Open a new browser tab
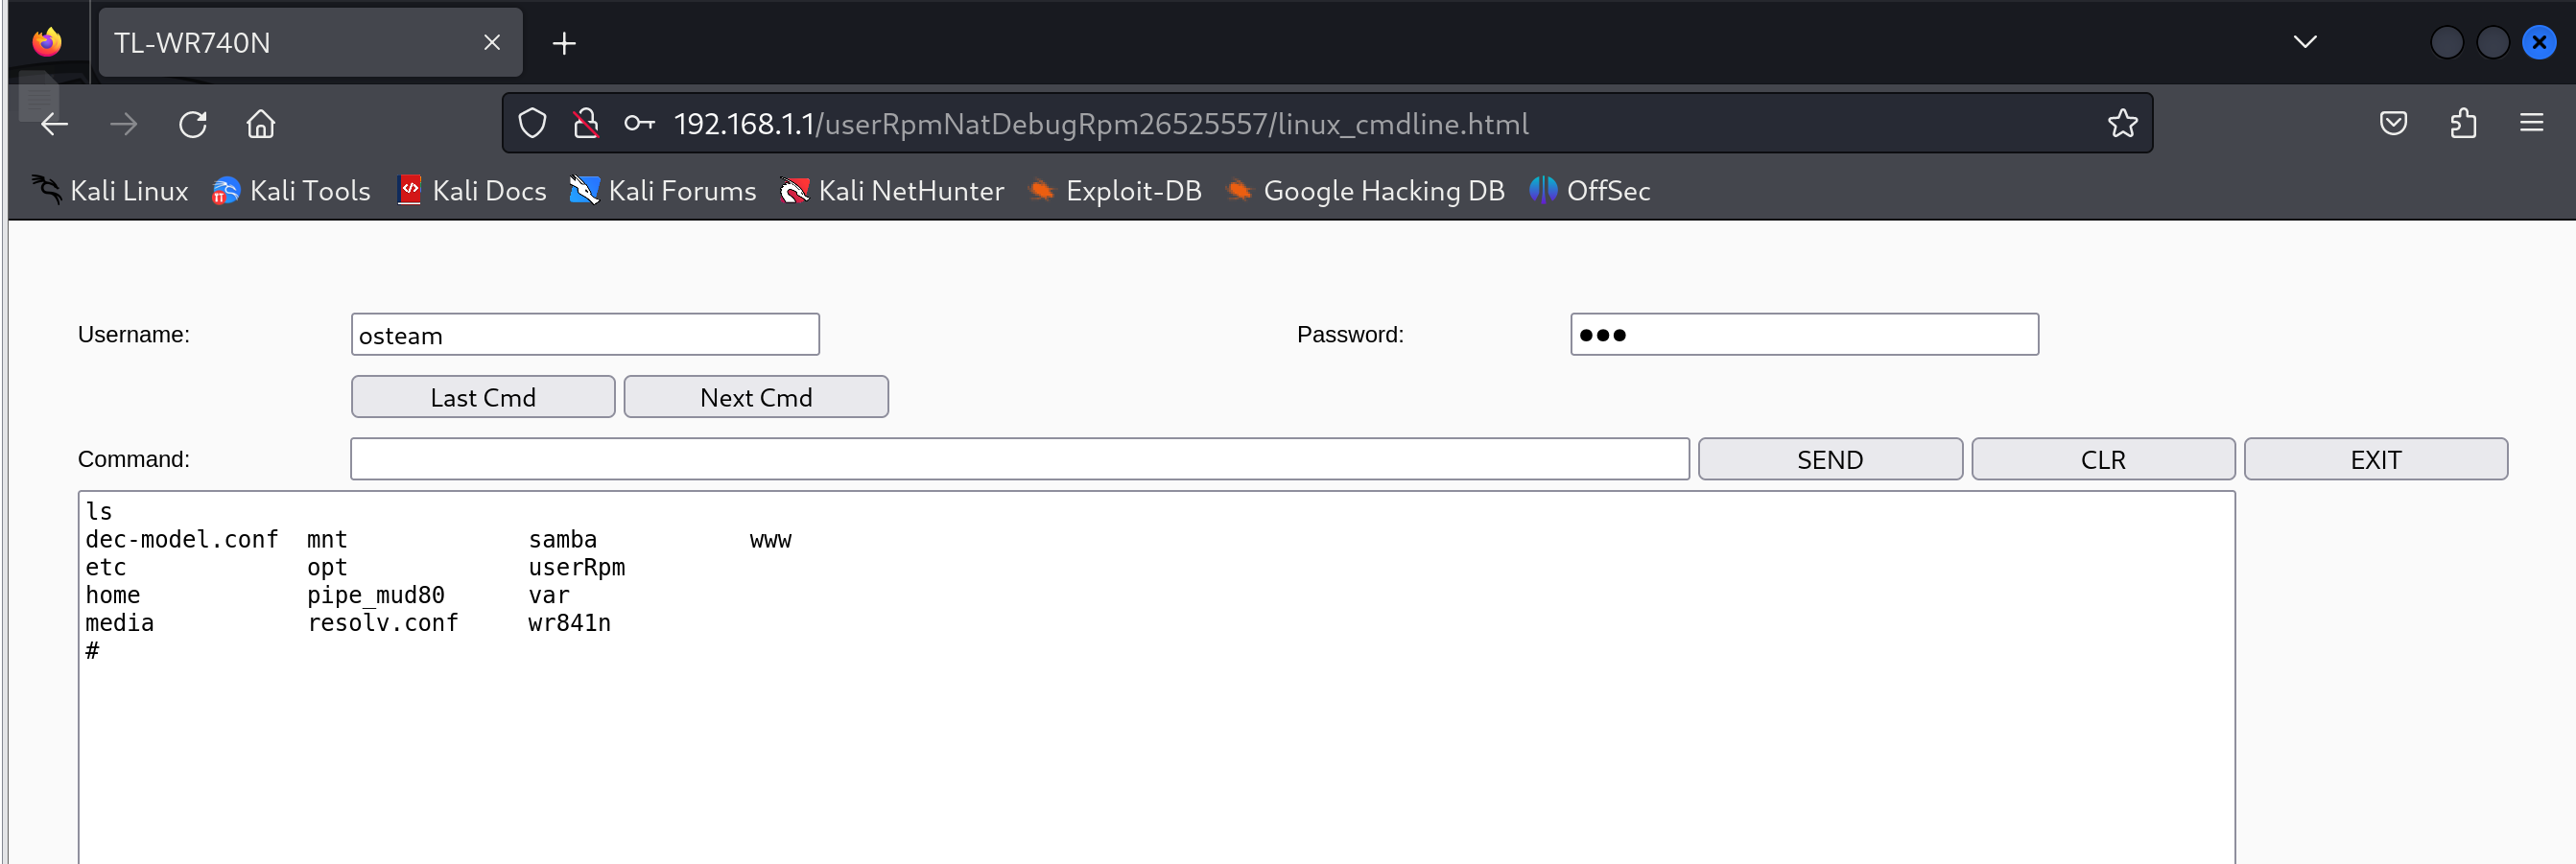This screenshot has height=864, width=2576. point(564,43)
